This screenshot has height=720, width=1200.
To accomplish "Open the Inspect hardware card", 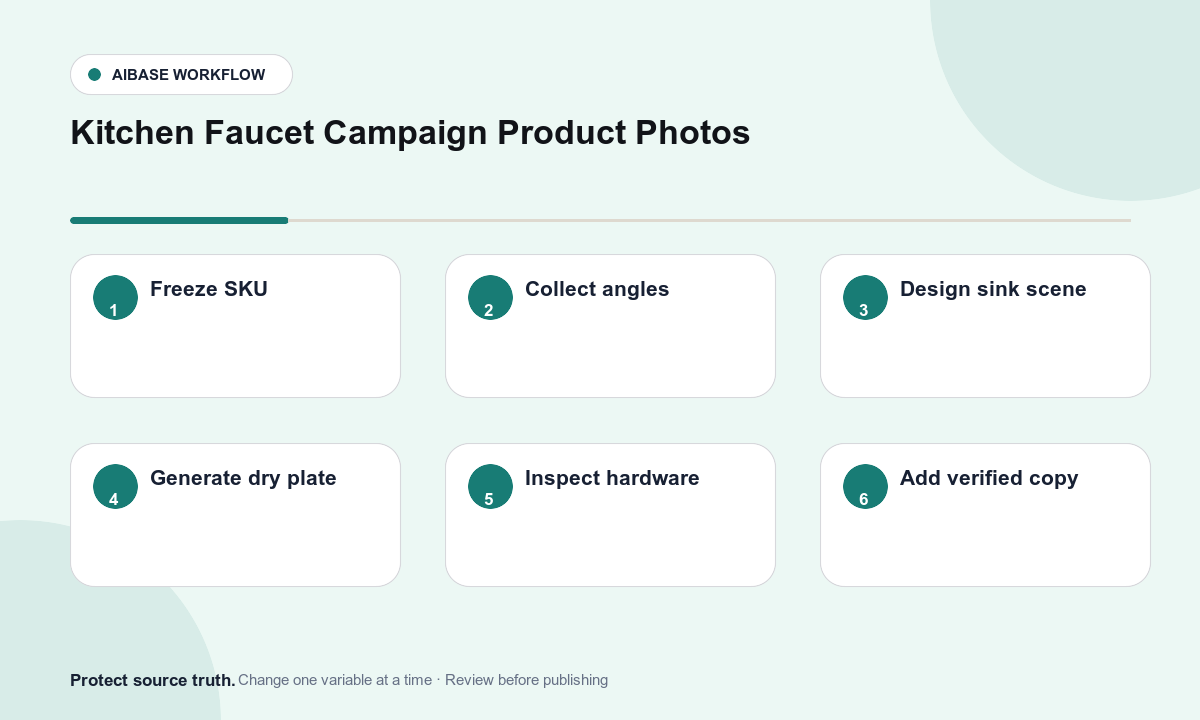I will tap(610, 515).
